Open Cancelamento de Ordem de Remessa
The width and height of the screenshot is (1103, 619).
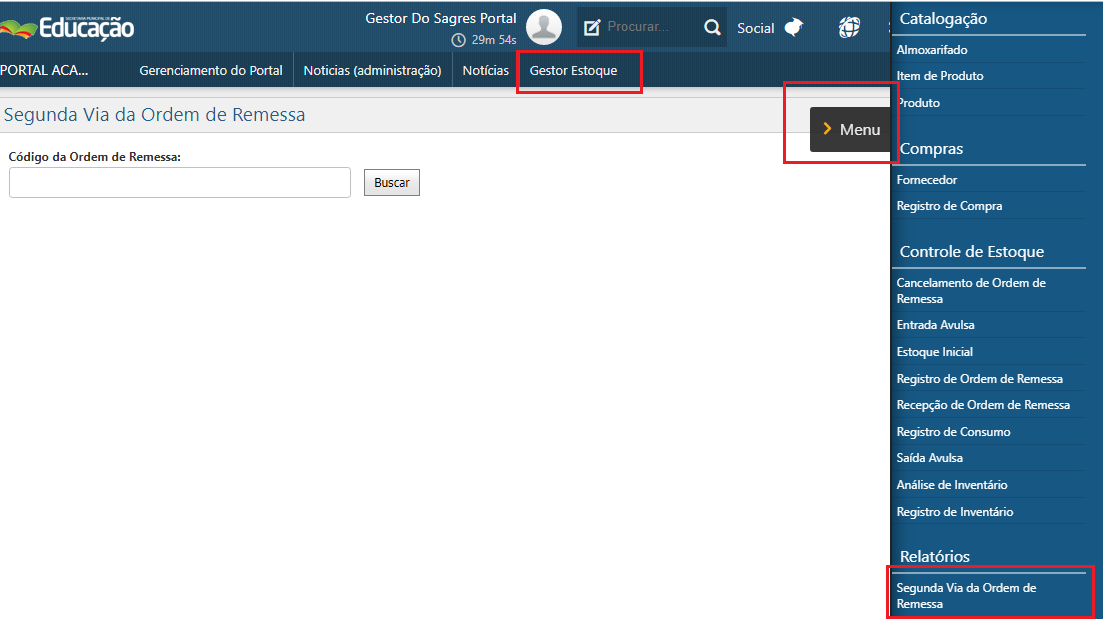click(x=971, y=291)
